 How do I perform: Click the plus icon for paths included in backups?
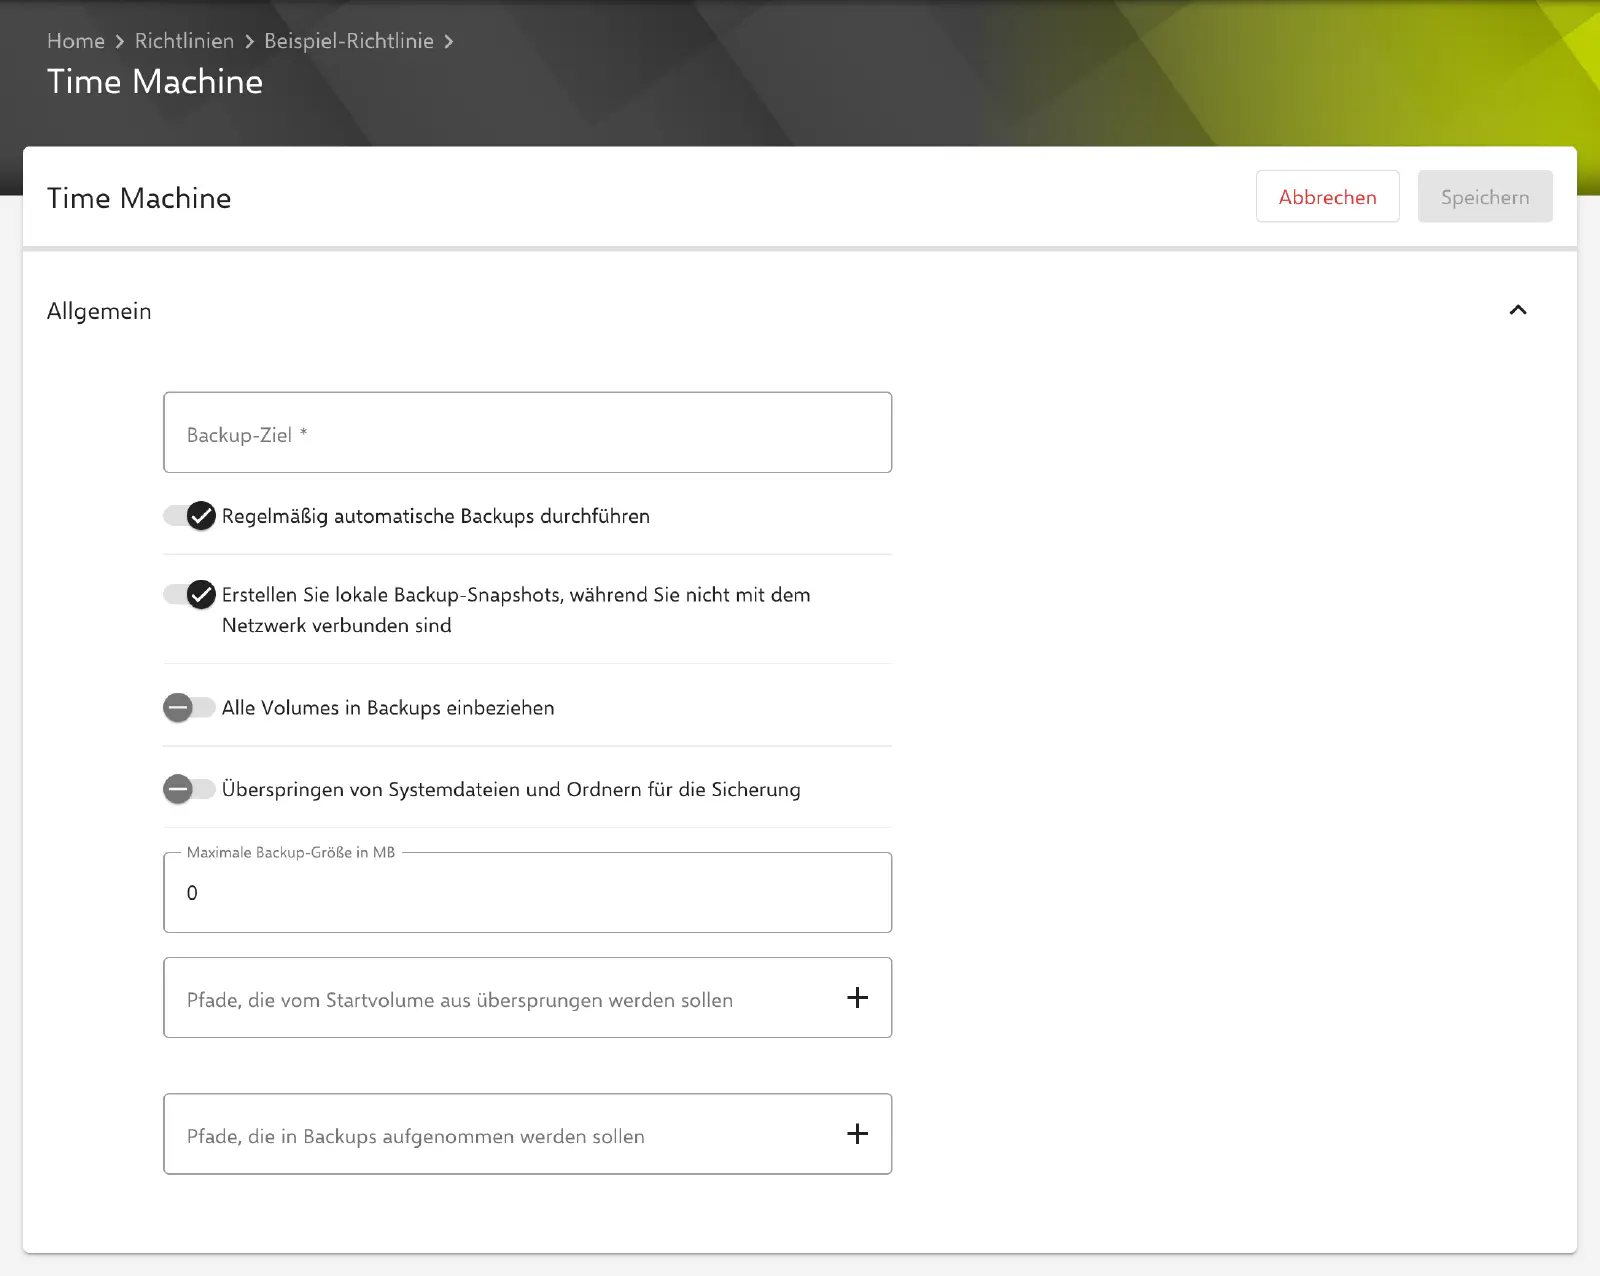(x=857, y=1133)
